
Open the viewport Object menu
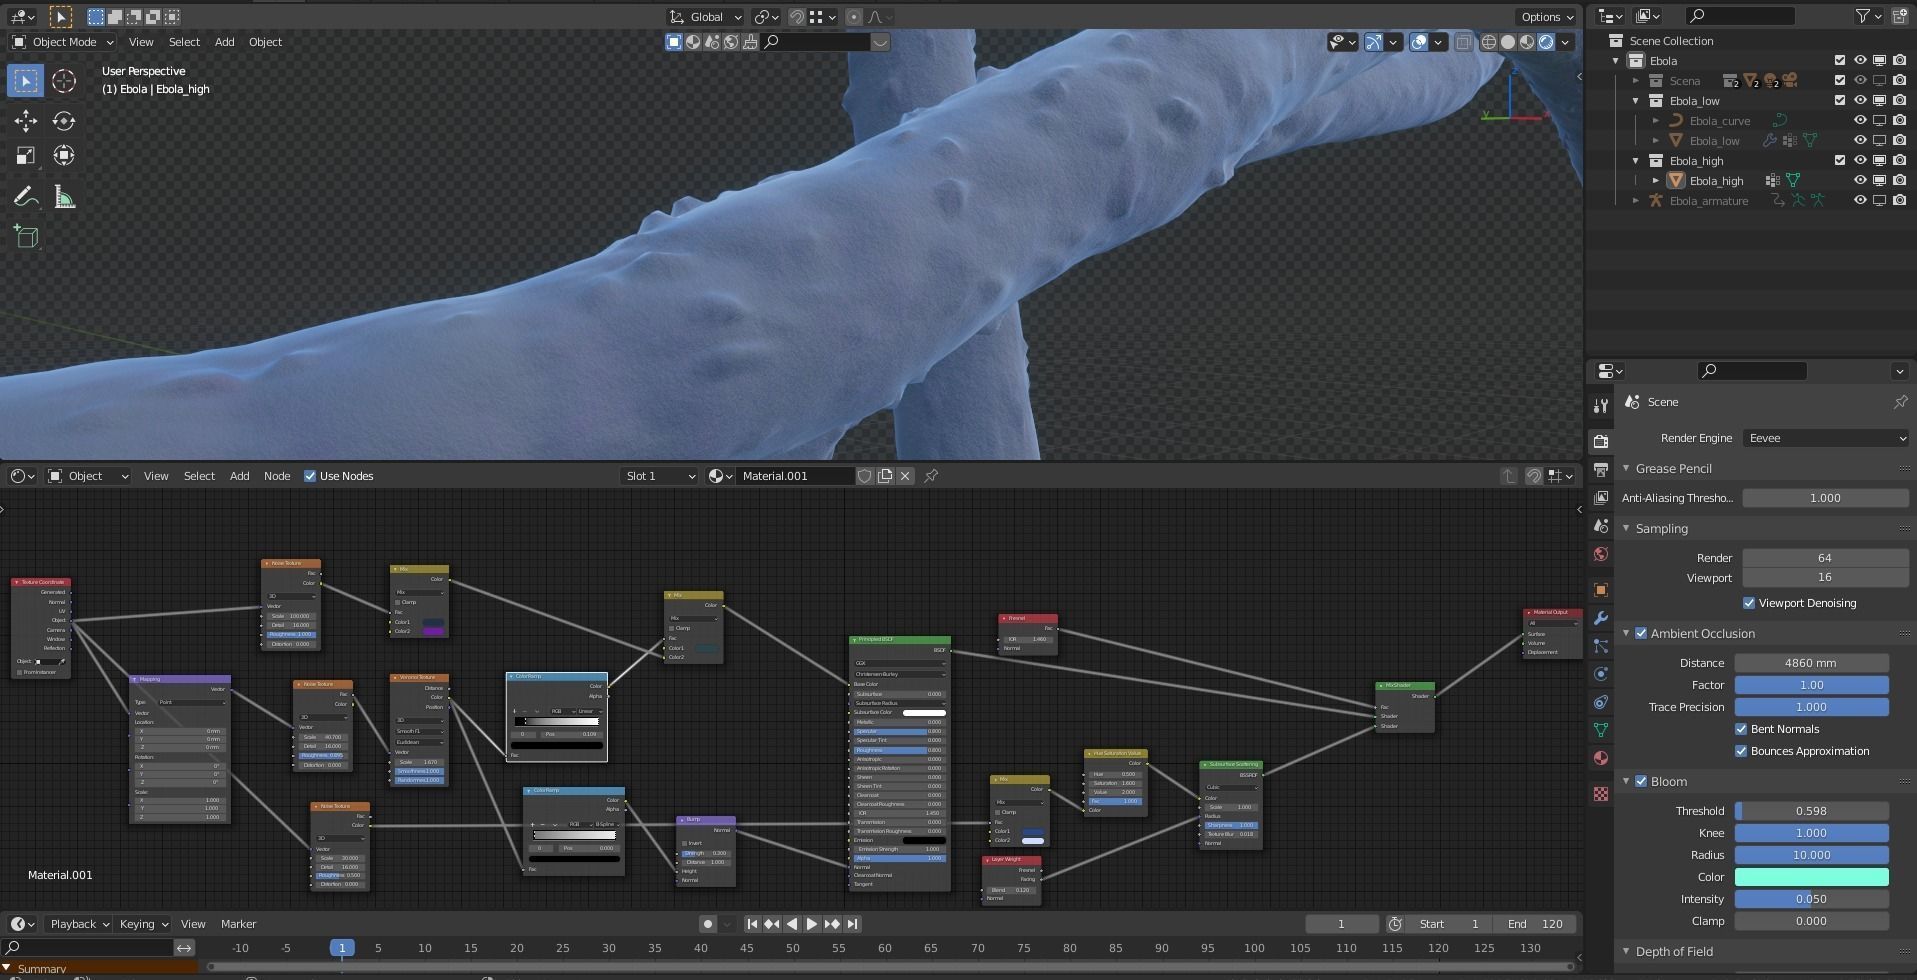coord(265,42)
